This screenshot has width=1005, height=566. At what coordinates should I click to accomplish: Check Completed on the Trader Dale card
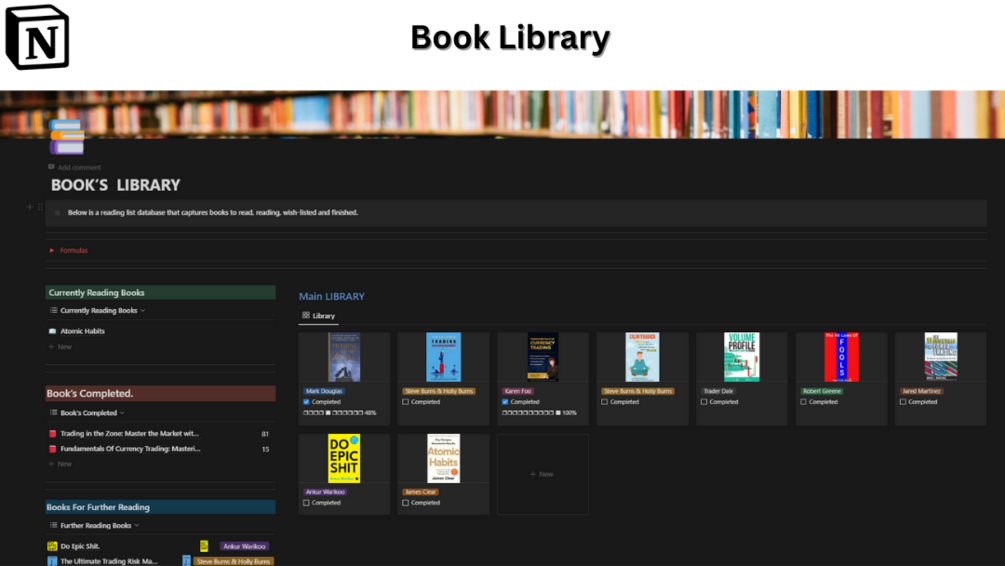click(x=704, y=402)
